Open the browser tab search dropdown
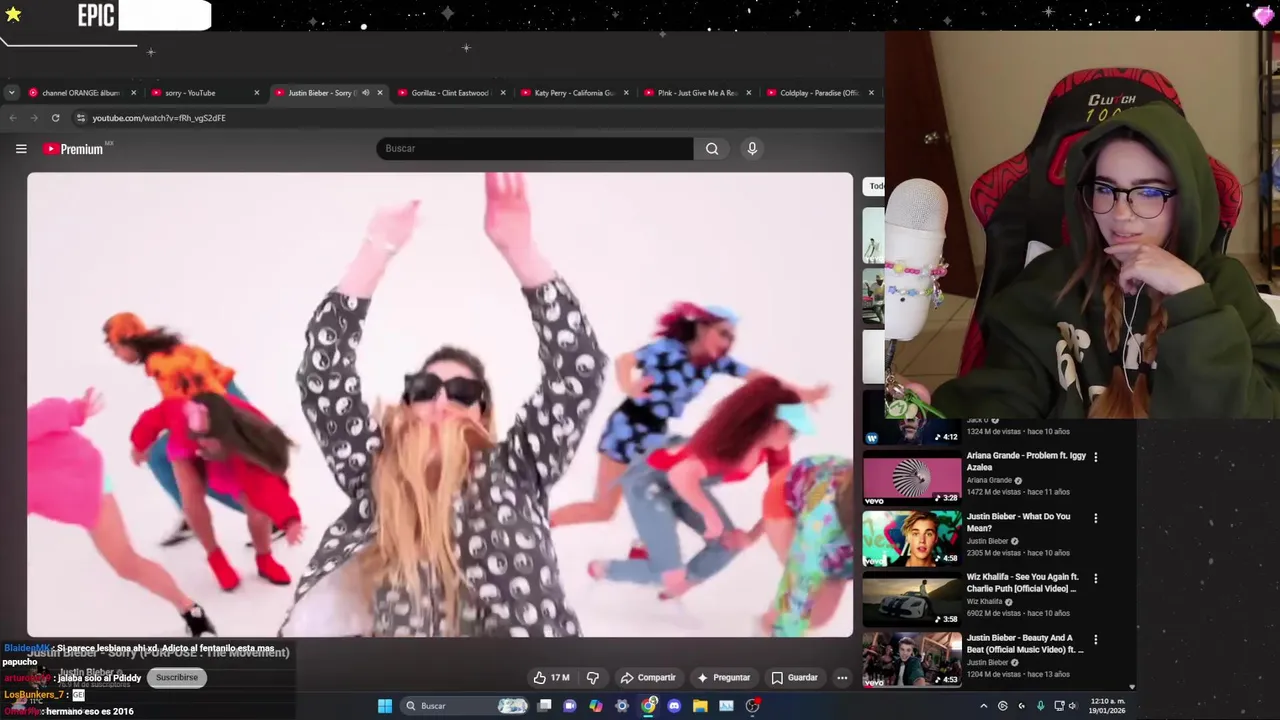This screenshot has width=1280, height=720. (x=11, y=93)
